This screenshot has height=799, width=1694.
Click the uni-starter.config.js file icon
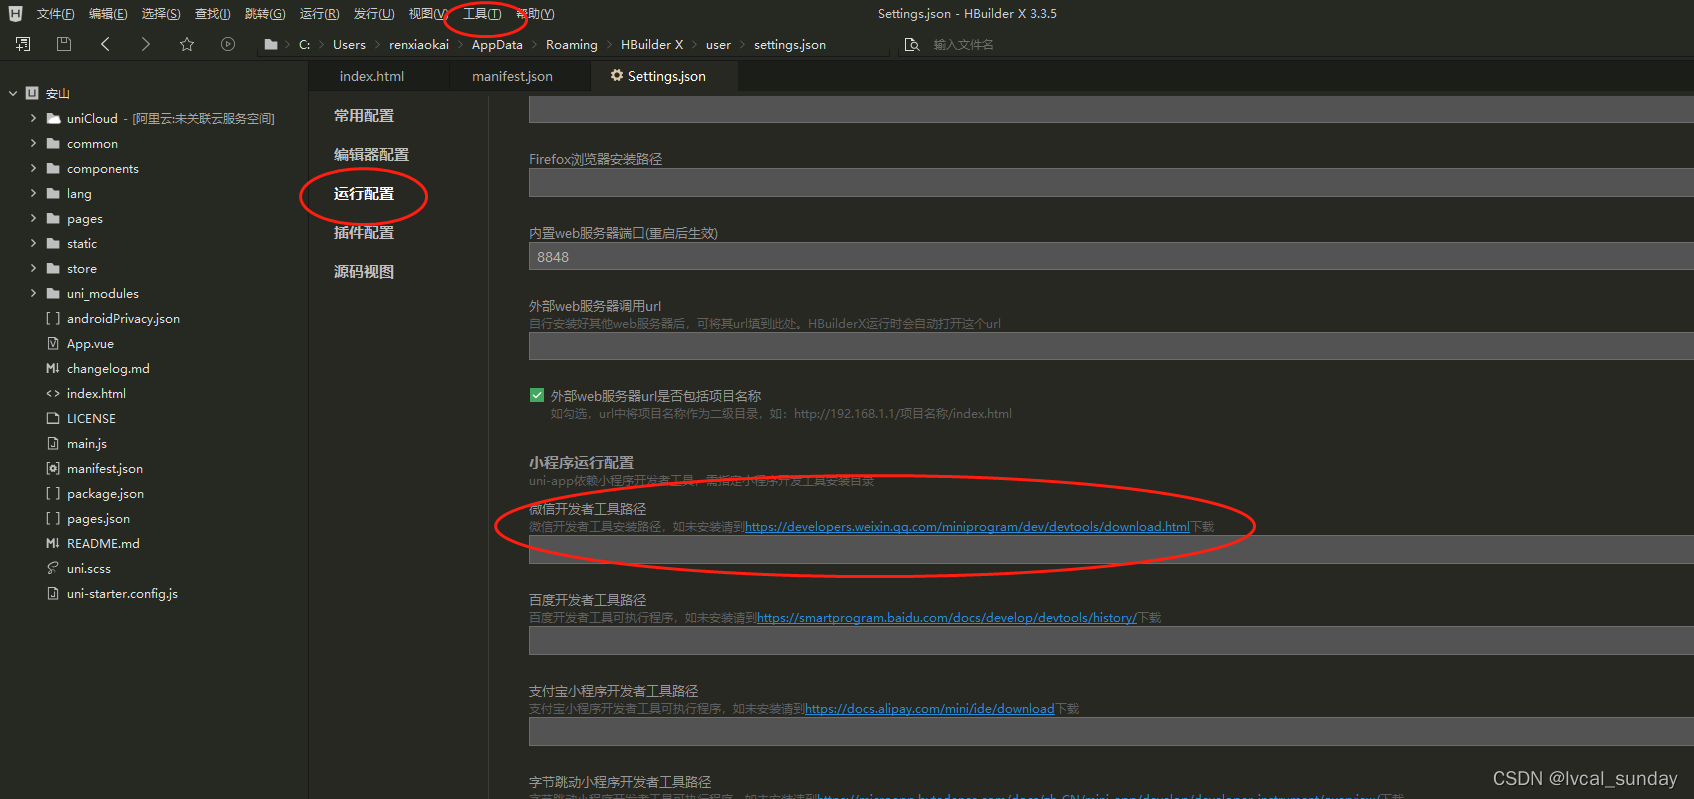click(x=53, y=593)
